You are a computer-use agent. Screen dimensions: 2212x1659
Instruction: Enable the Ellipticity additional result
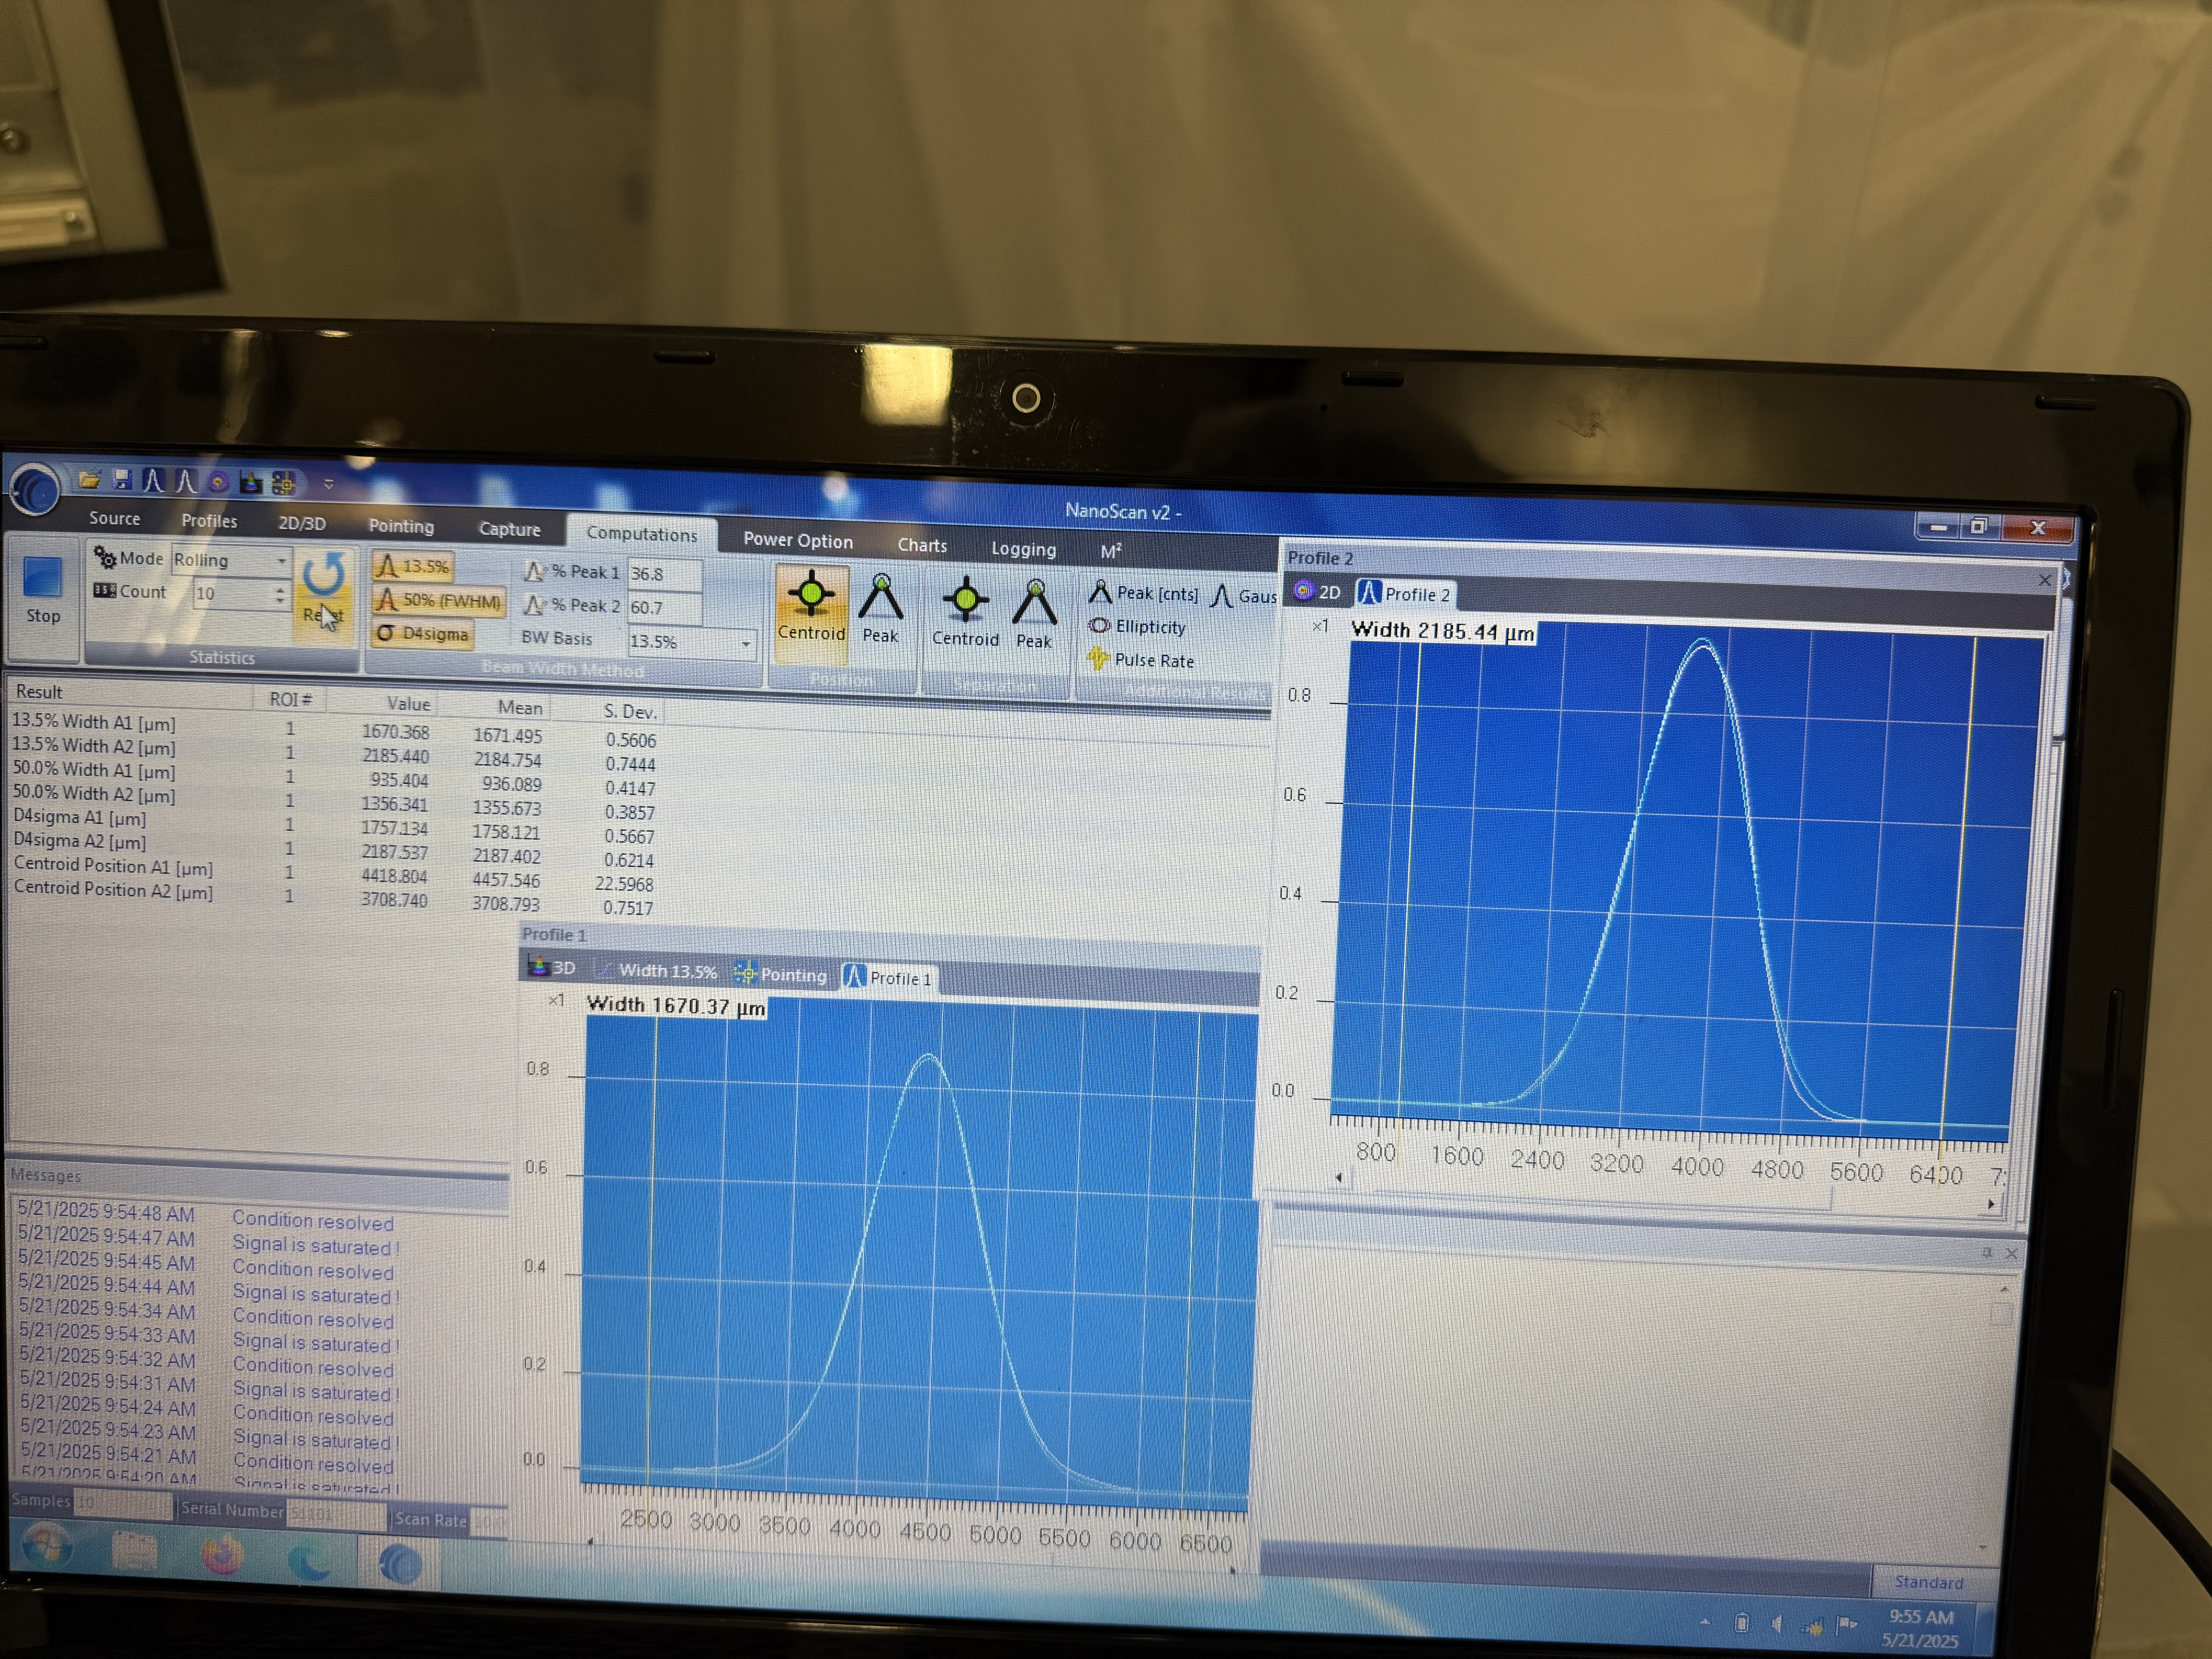click(1137, 627)
